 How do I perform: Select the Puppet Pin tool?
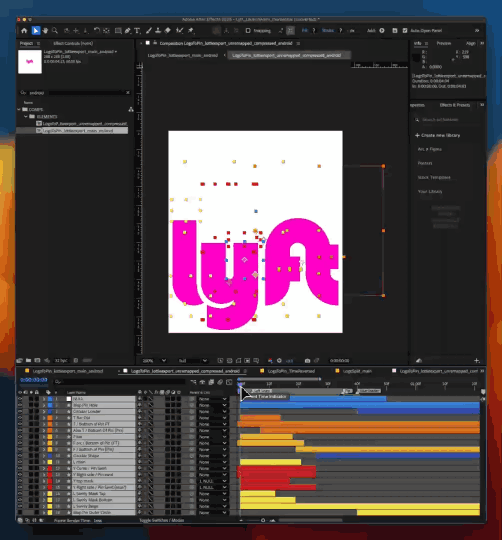[x=190, y=31]
